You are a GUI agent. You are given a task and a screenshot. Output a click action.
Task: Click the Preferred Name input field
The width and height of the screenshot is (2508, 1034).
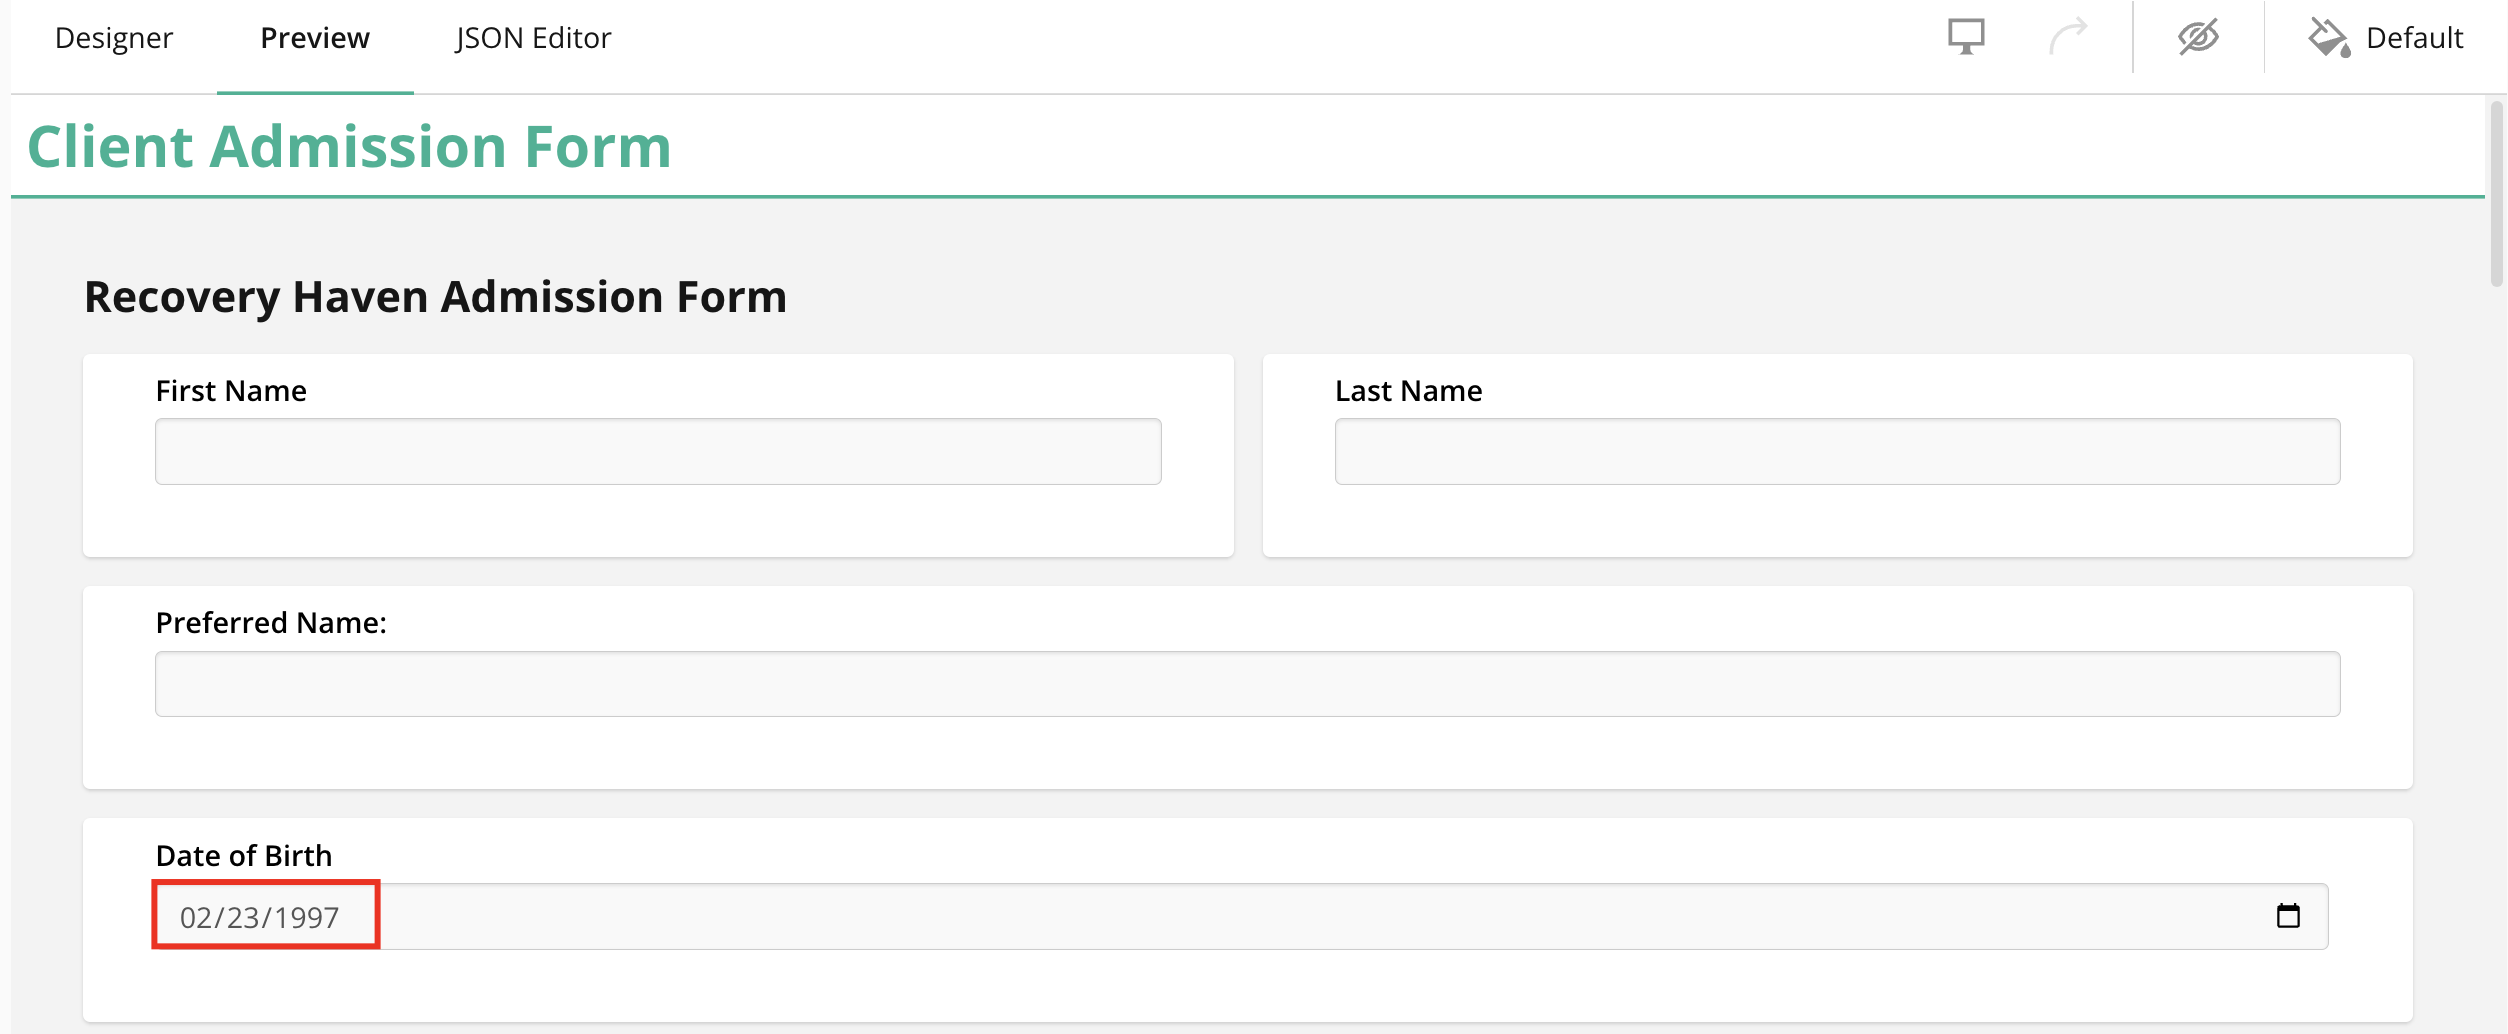pos(1247,684)
